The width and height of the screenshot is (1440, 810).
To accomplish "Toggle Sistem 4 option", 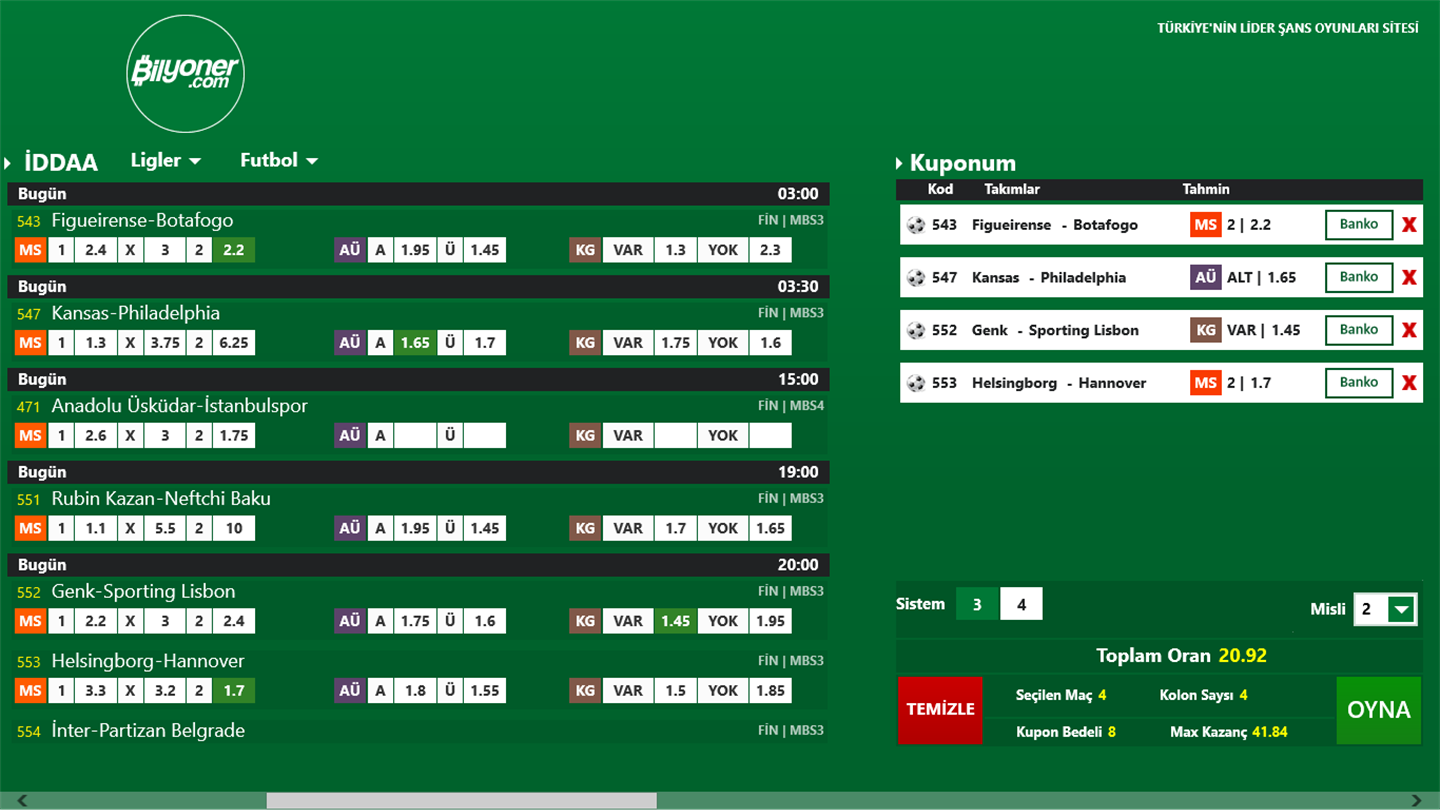I will (1021, 604).
